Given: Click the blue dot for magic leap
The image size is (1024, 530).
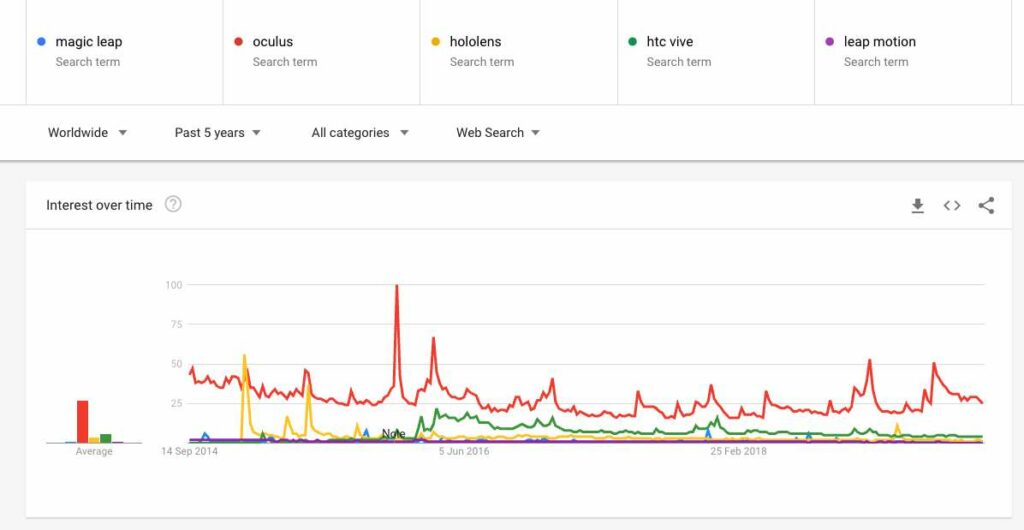Looking at the screenshot, I should tap(42, 42).
